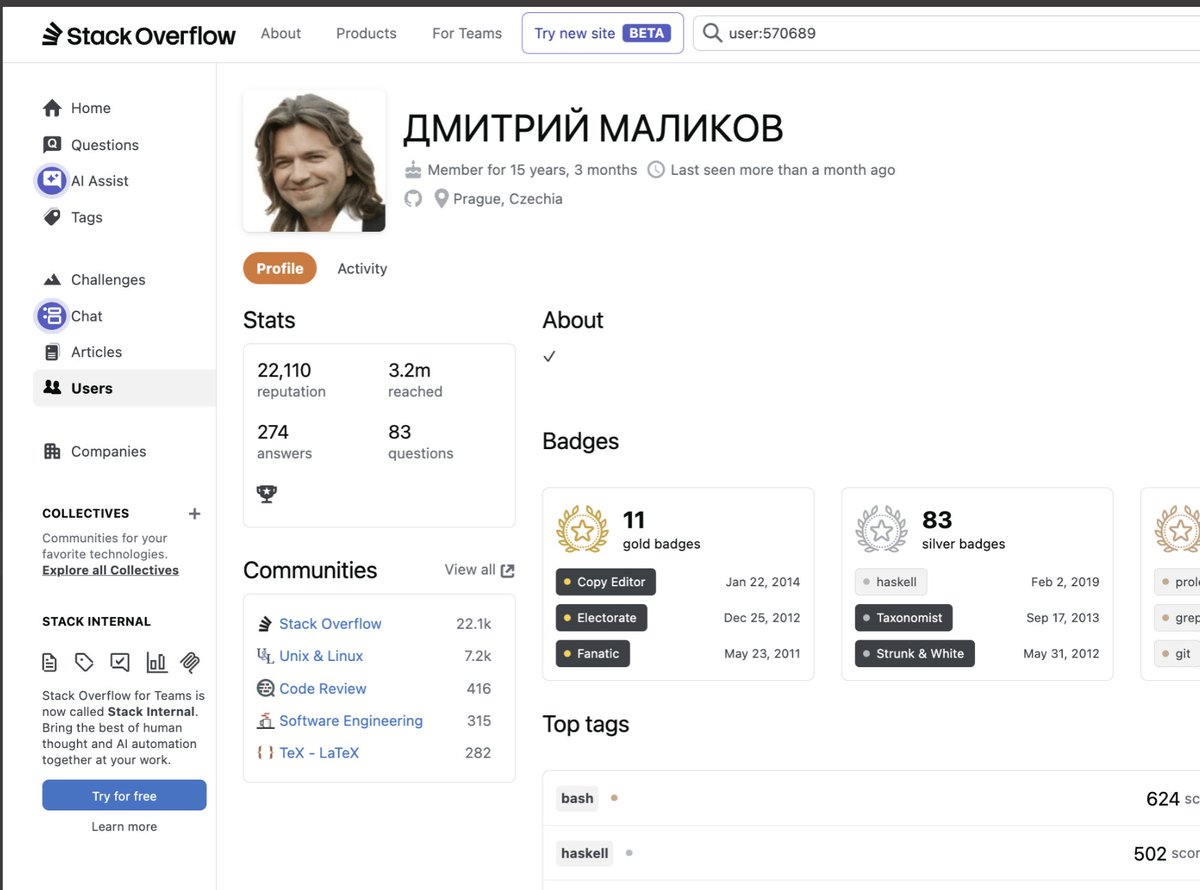Click the external link icon beside View all

(x=507, y=570)
